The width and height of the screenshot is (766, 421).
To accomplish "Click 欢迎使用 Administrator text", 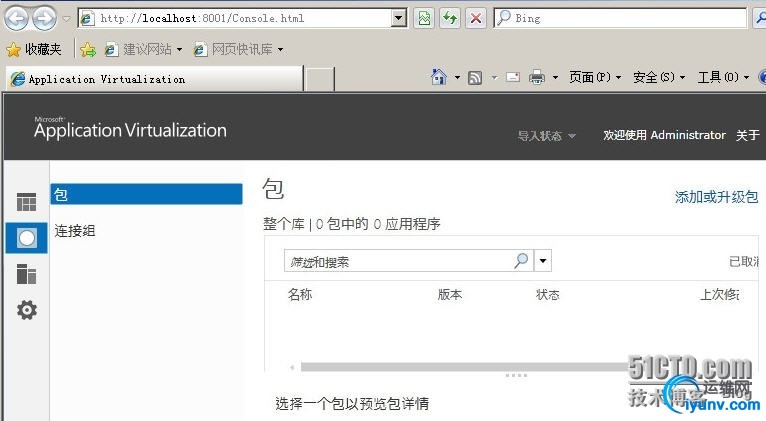I will click(x=664, y=135).
